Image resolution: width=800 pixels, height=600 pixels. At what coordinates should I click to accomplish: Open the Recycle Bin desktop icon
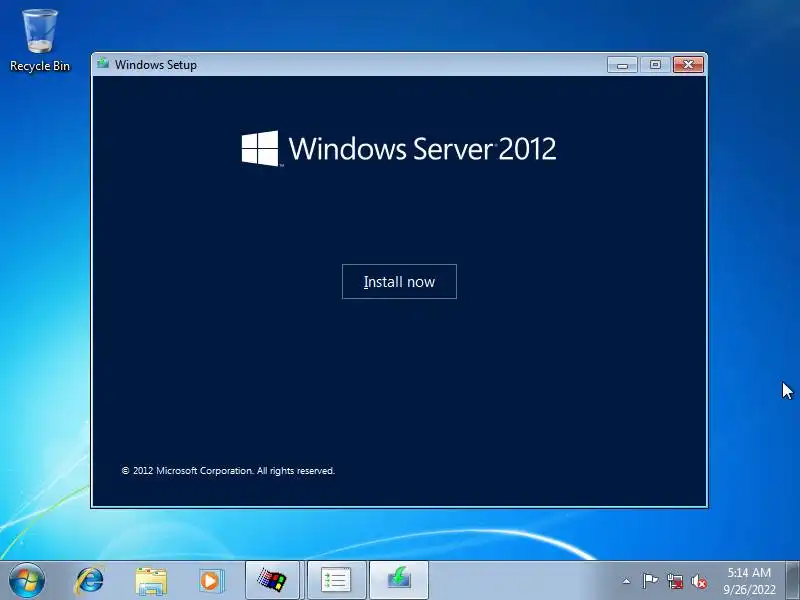[x=40, y=41]
